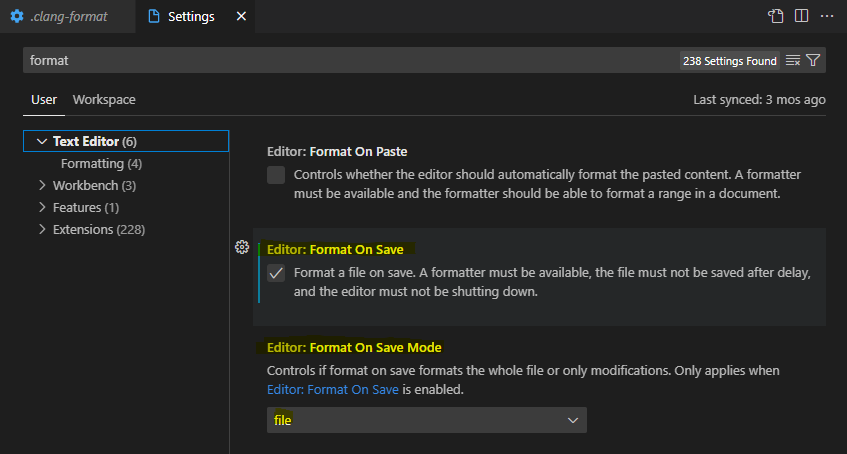This screenshot has width=847, height=454.
Task: Uncheck the Format On Save checkbox
Action: click(x=276, y=273)
